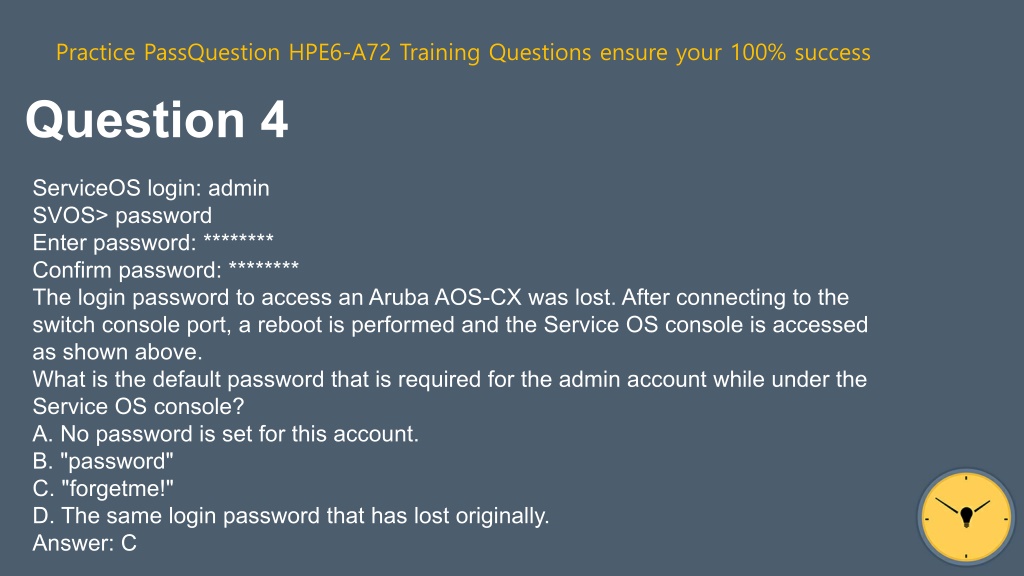Select answer option A no password
This screenshot has width=1024, height=576.
226,434
